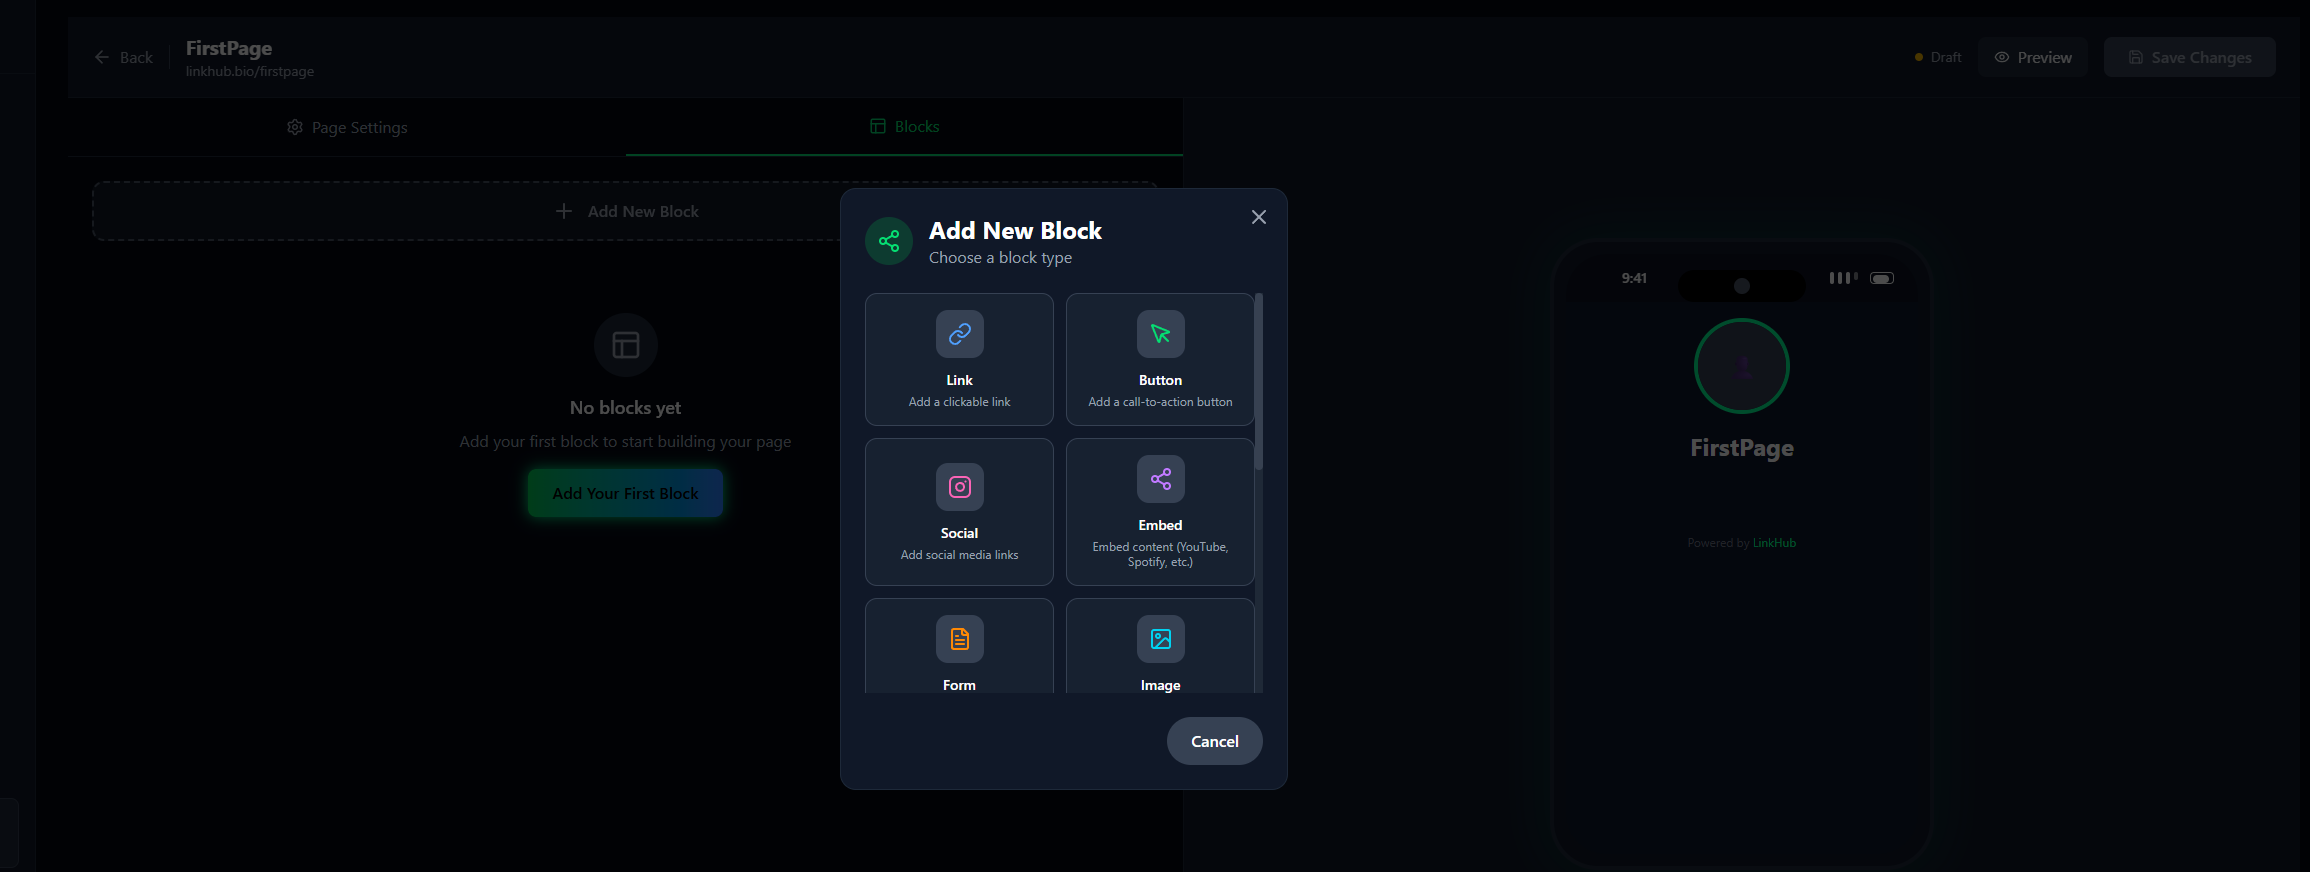Switch to the Page Settings tab

(x=347, y=127)
